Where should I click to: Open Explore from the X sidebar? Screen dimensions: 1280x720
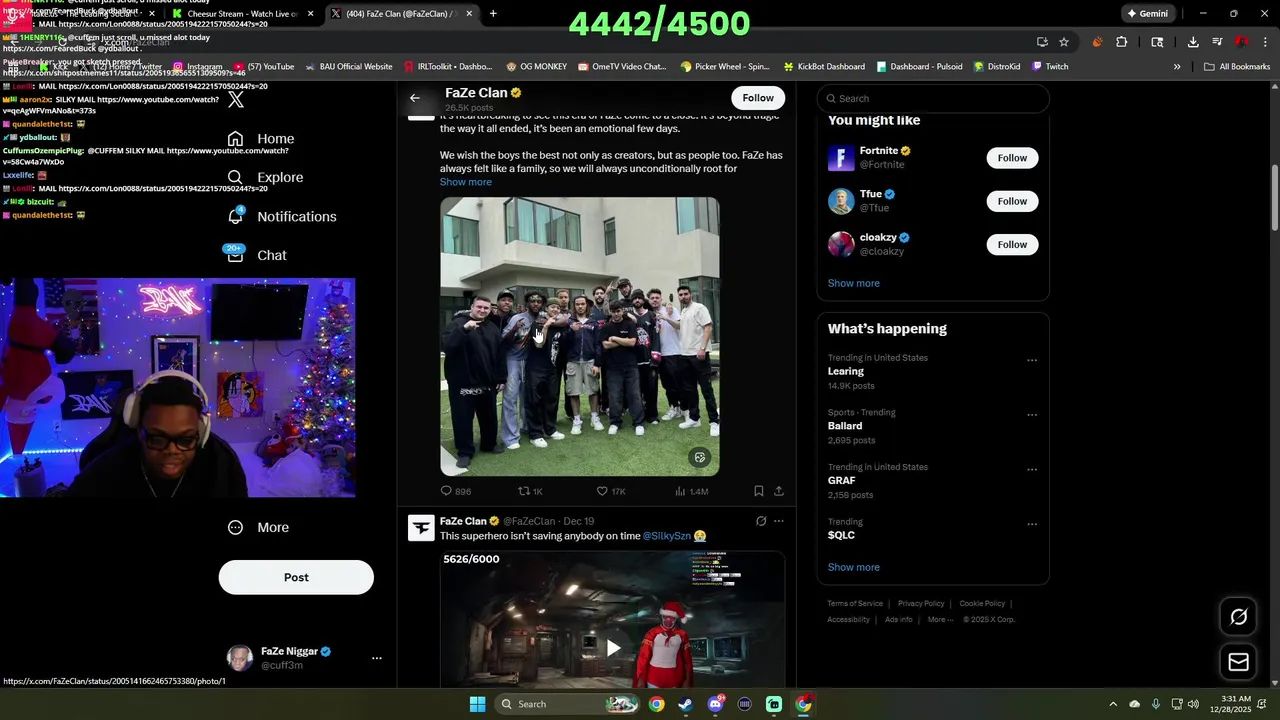(x=265, y=177)
